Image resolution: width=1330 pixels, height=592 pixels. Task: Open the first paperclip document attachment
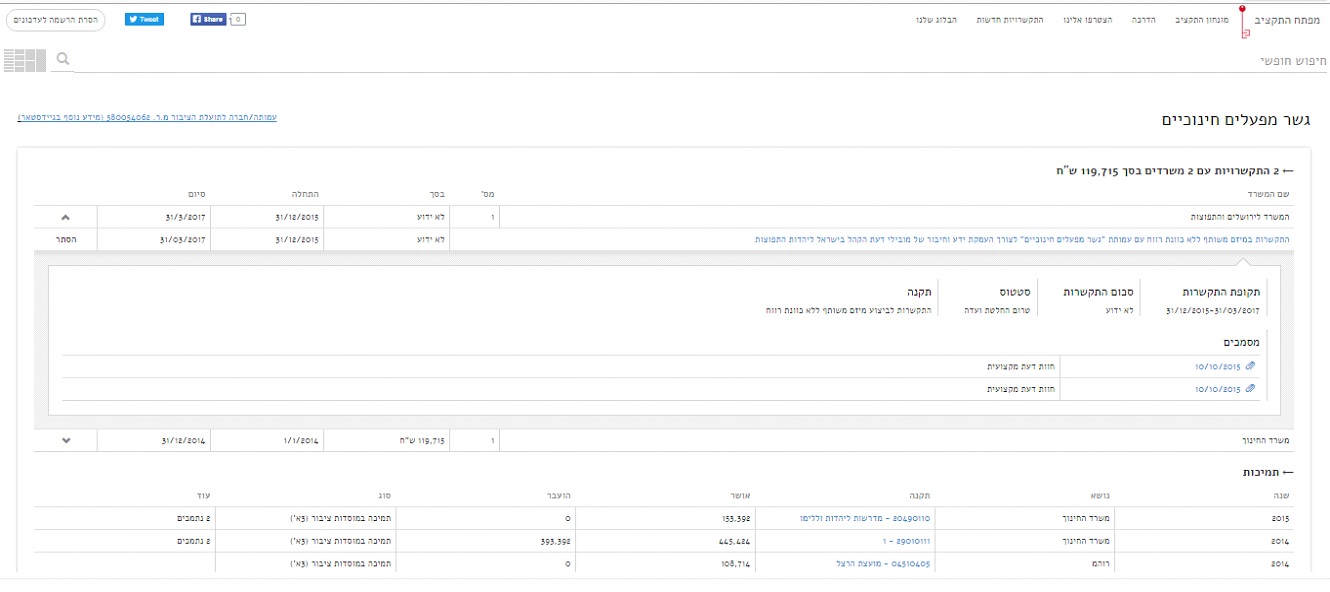click(1250, 366)
